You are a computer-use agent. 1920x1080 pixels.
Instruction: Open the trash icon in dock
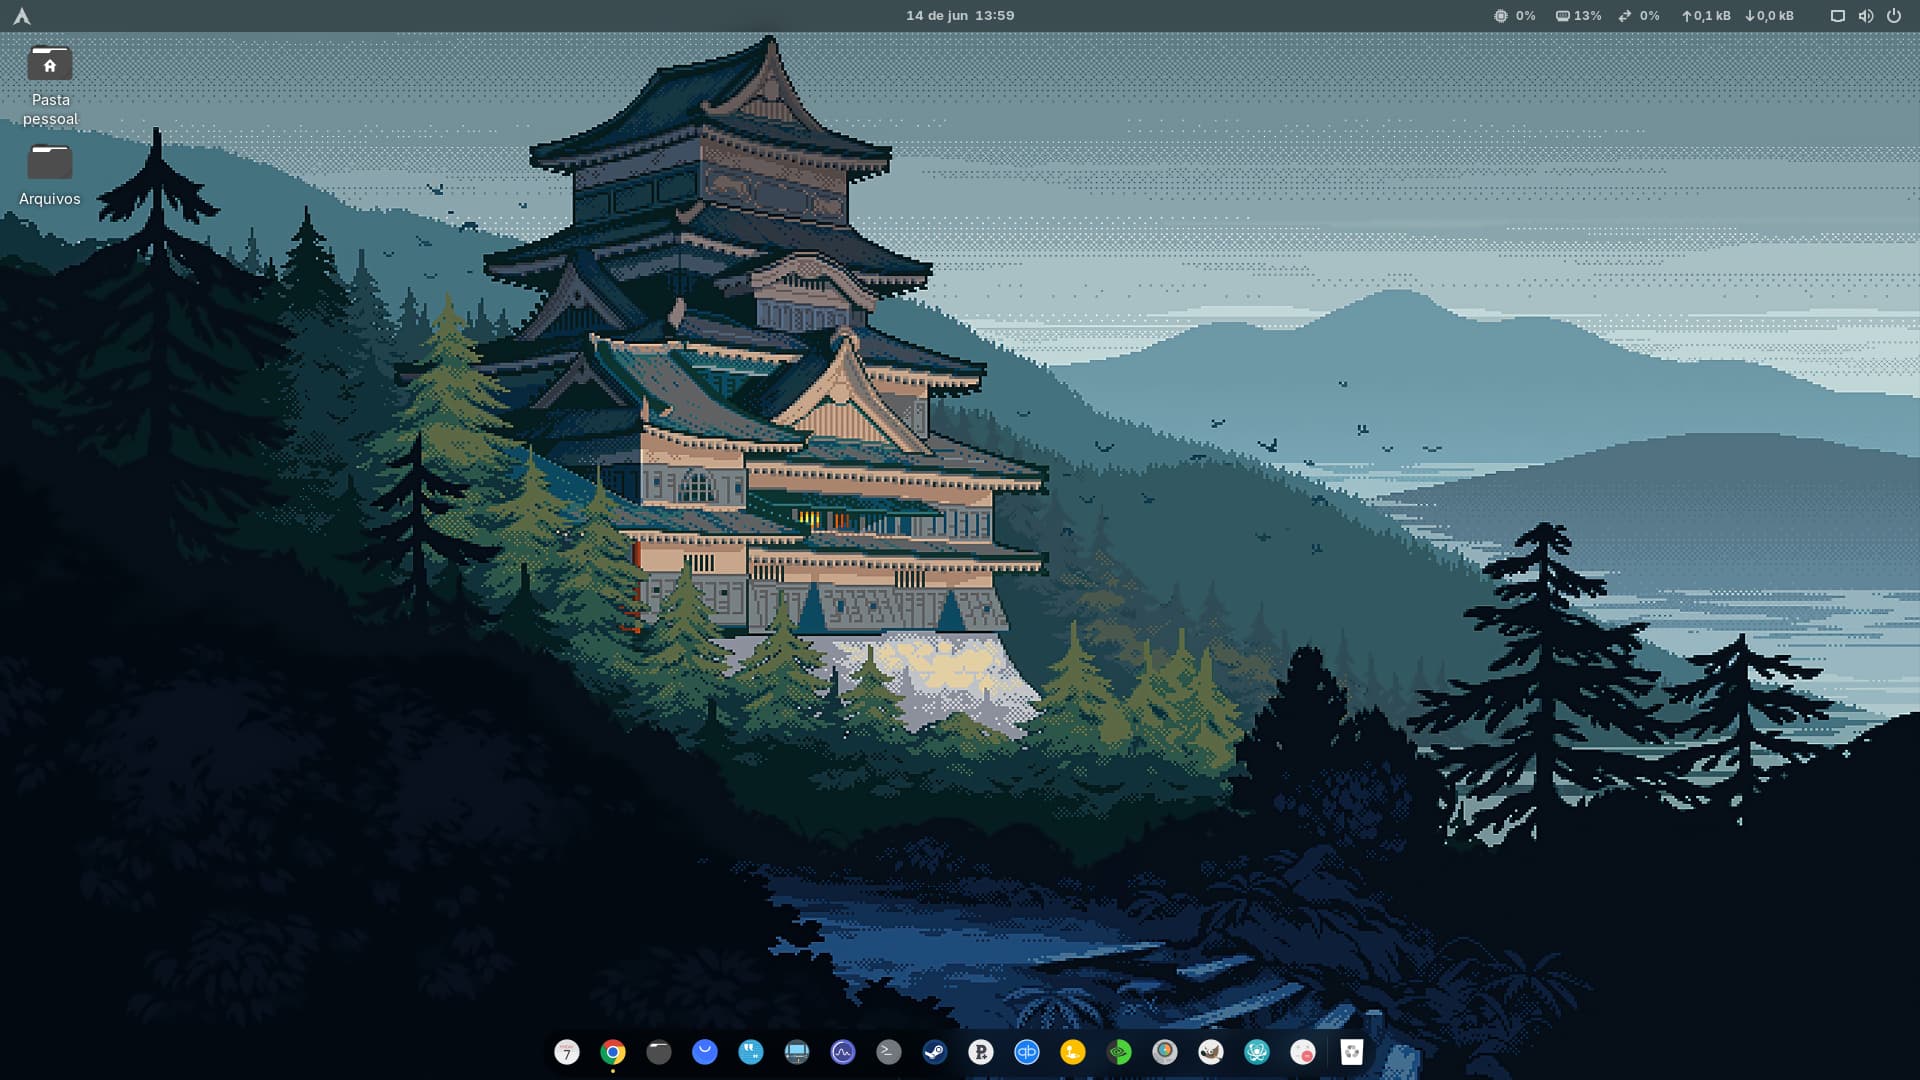click(1352, 1052)
